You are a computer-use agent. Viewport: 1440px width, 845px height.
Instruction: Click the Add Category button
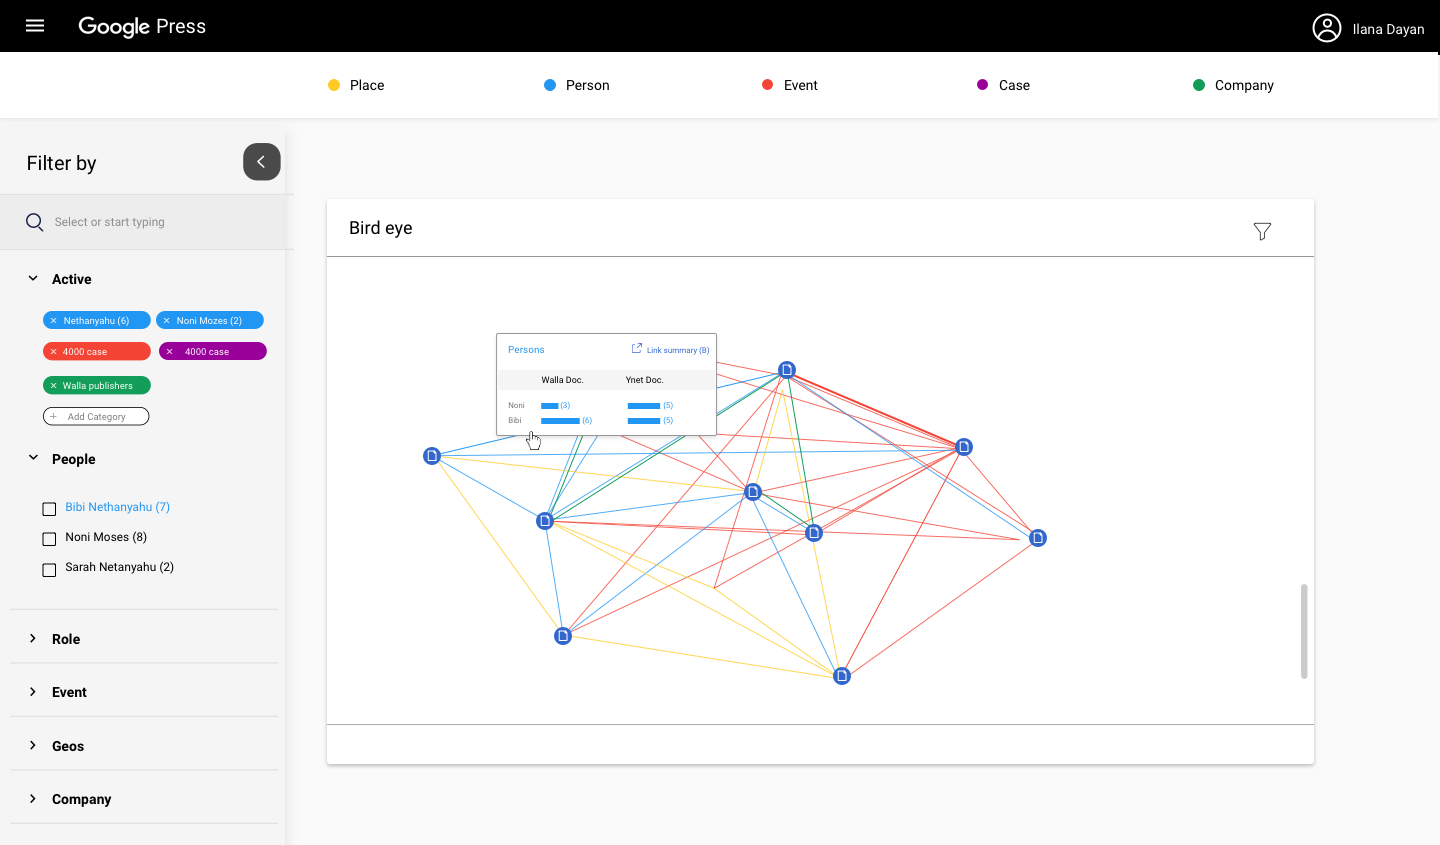tap(96, 417)
